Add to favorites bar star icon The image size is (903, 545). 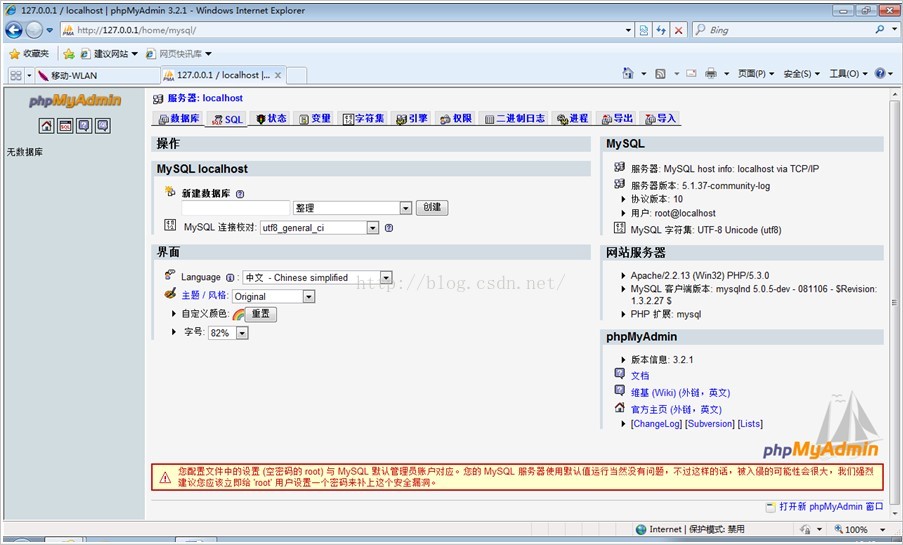point(69,54)
